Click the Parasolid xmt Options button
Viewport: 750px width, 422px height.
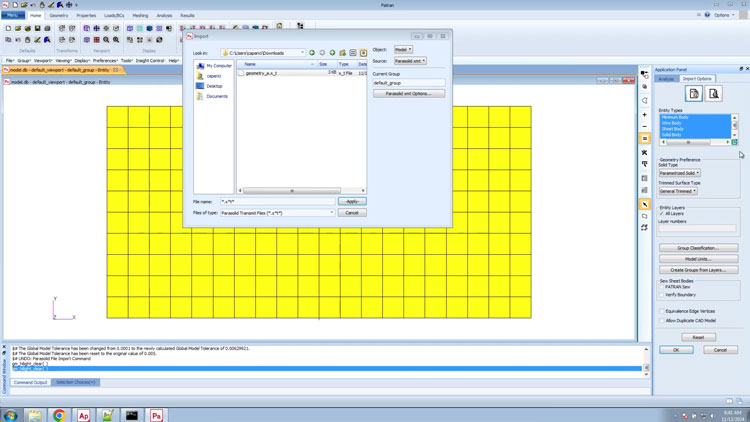click(x=409, y=93)
